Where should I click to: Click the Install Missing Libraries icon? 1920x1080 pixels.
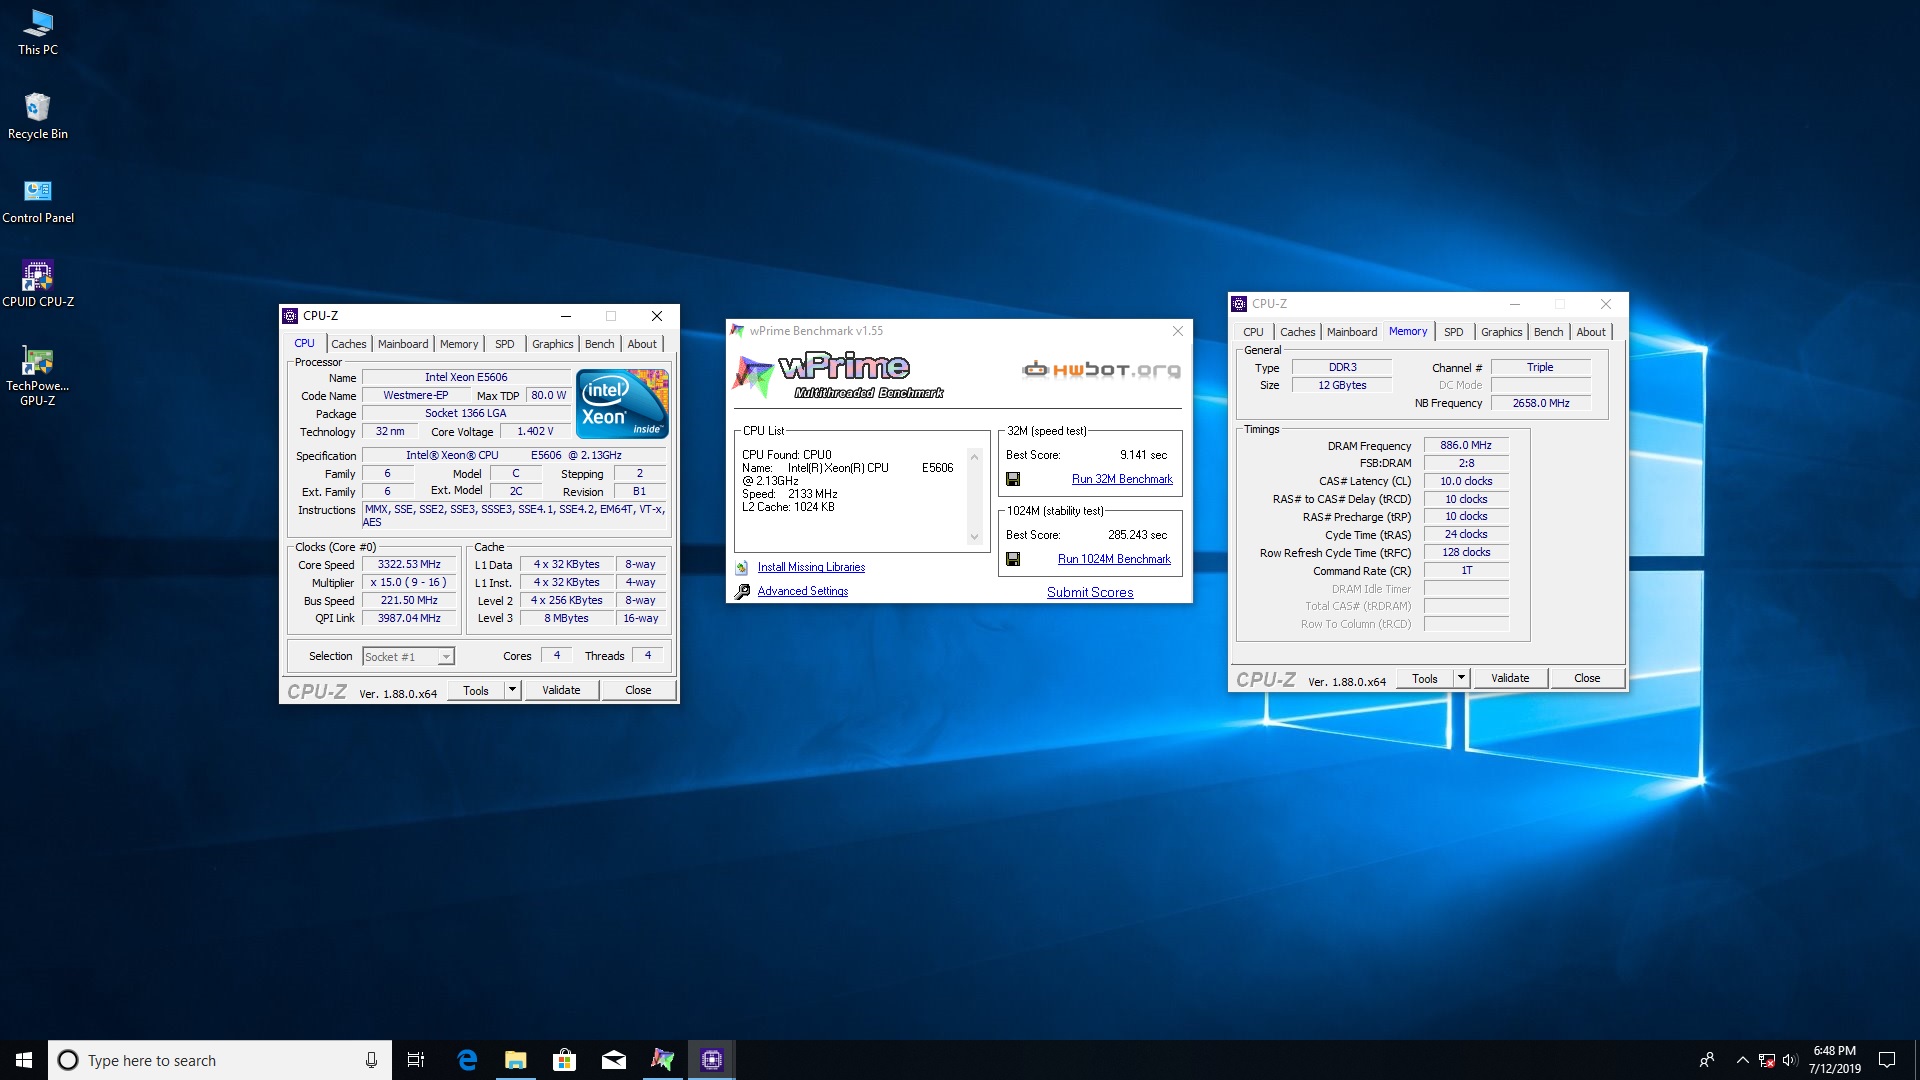[x=742, y=567]
